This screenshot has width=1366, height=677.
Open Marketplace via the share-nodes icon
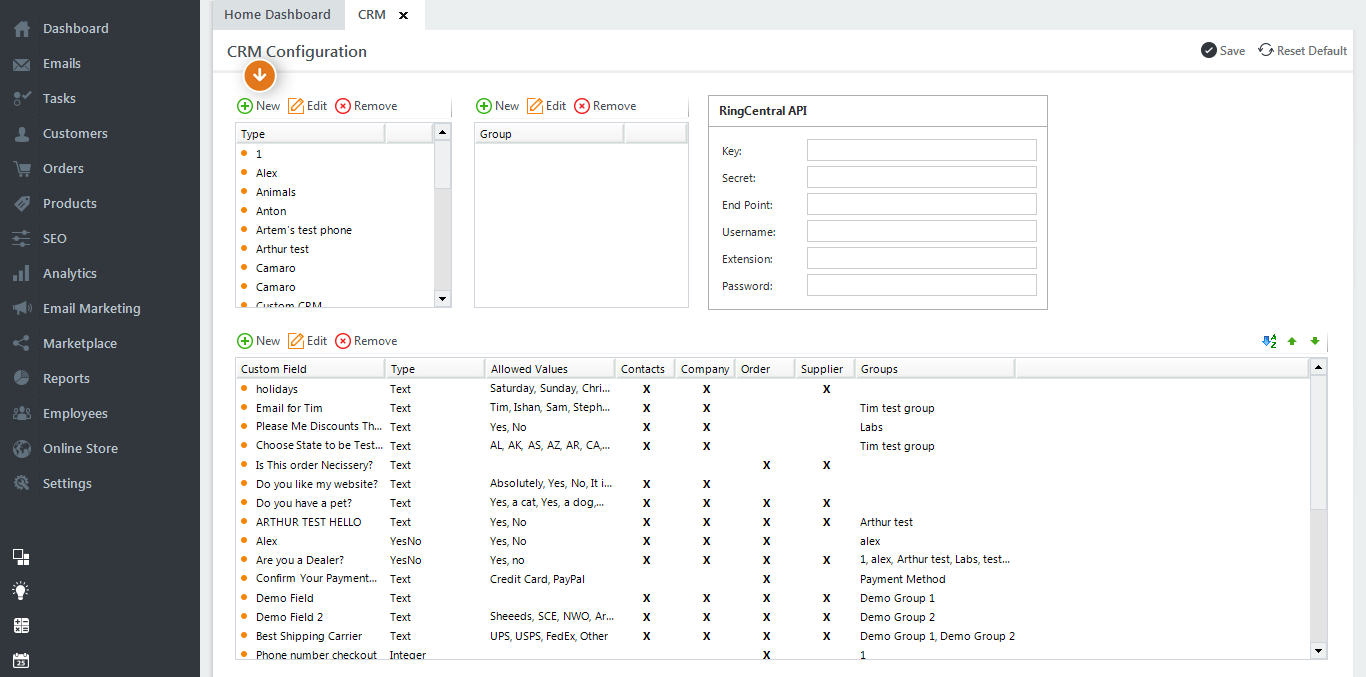(x=21, y=344)
